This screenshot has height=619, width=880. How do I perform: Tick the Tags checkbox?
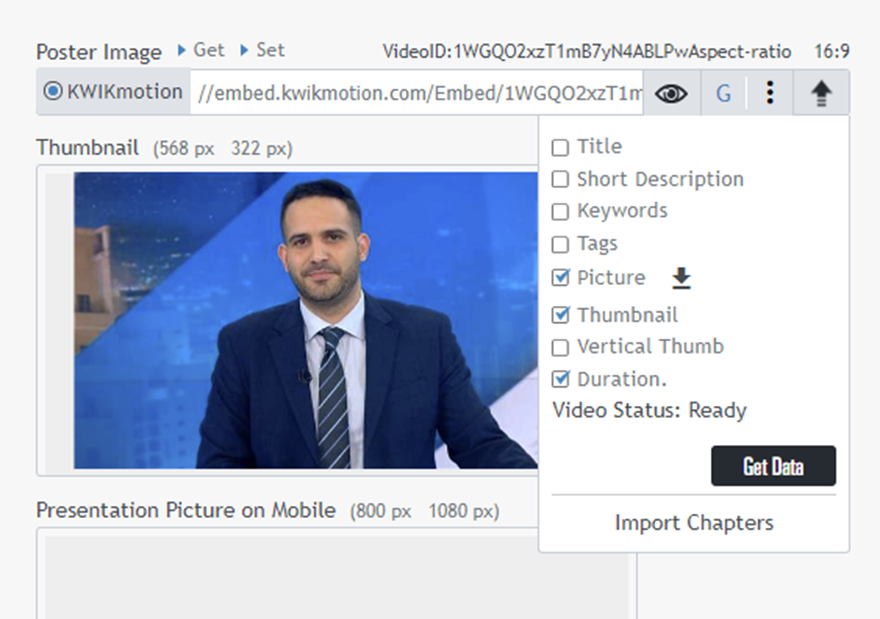point(560,245)
